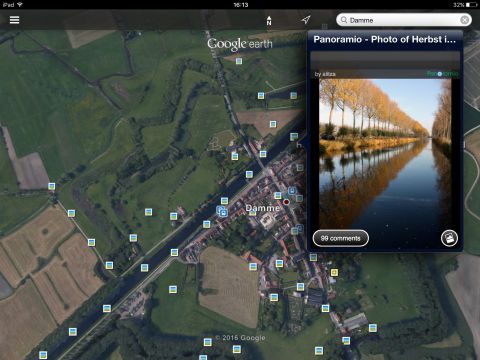This screenshot has height=360, width=480.
Task: Tap the battery indicator in status bar
Action: 472,5
